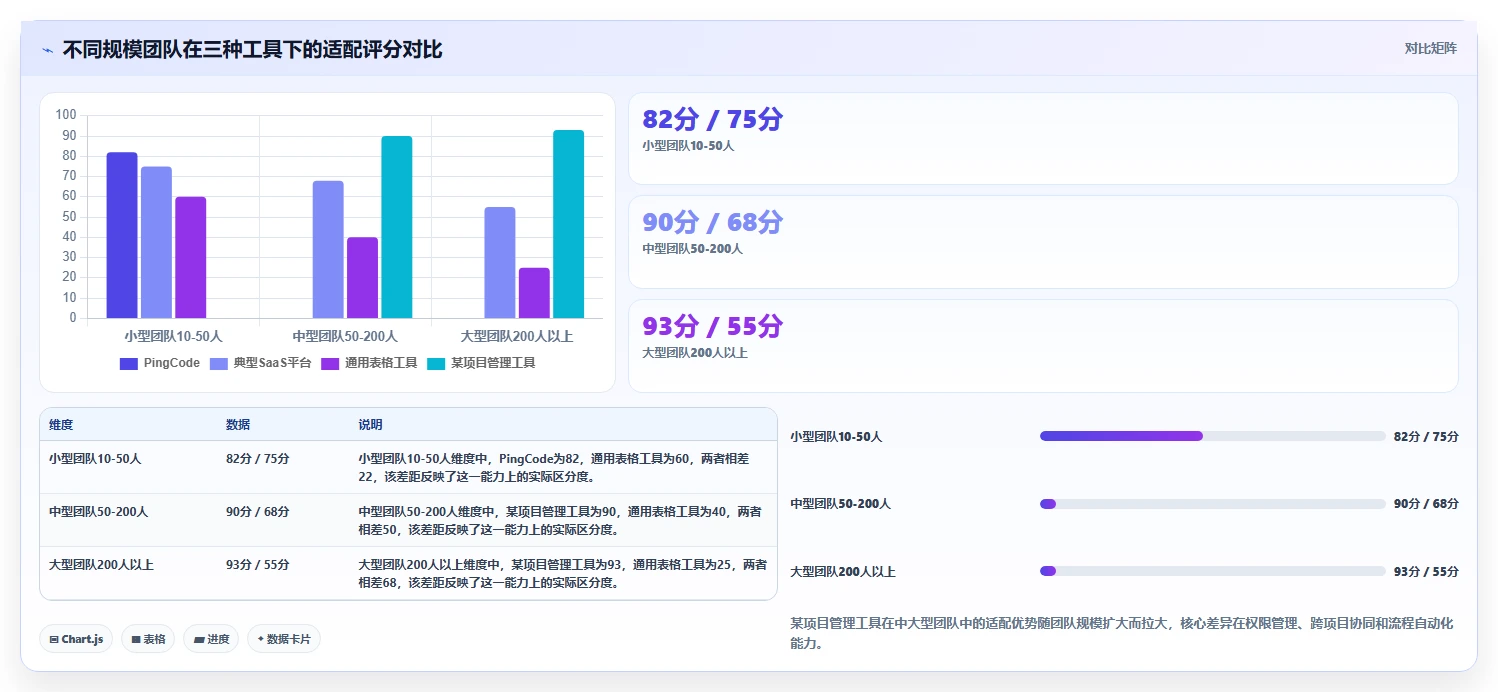Click the 某项目管理工具 bar for 大型团队200人以上
This screenshot has height=692, width=1498.
pyautogui.click(x=569, y=224)
